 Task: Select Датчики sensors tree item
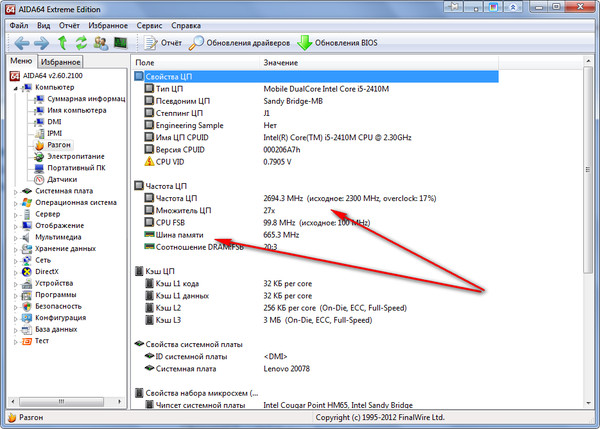point(62,179)
